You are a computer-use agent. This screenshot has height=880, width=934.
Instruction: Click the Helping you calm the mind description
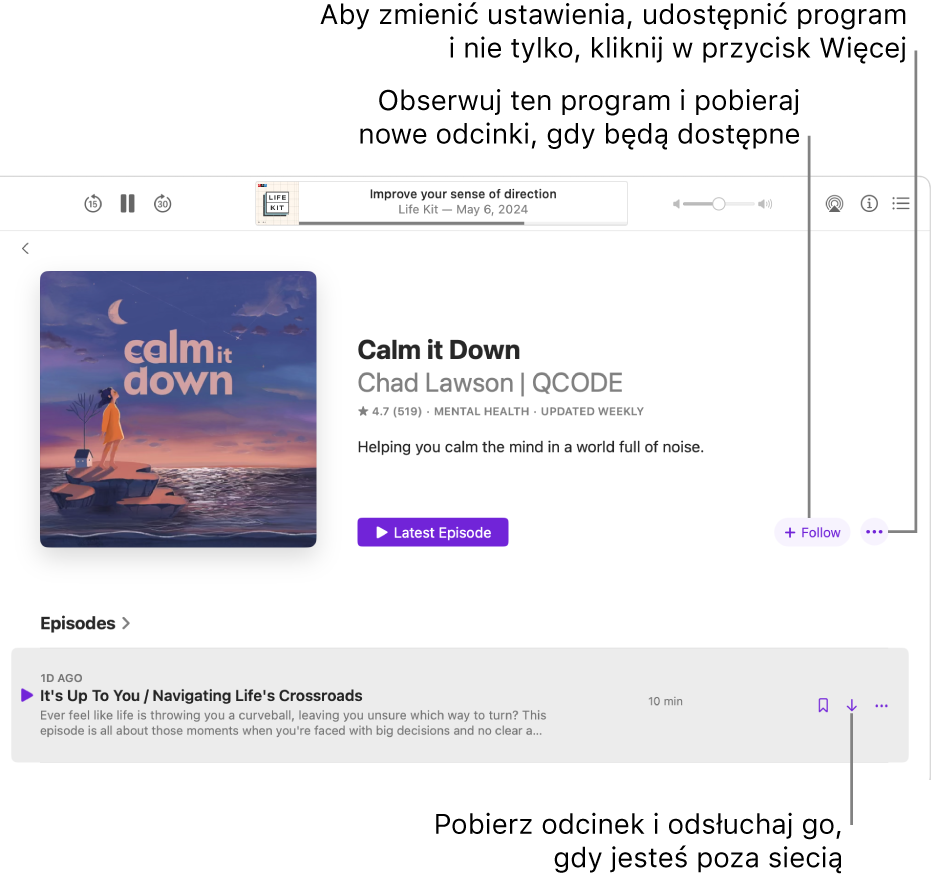coord(531,447)
